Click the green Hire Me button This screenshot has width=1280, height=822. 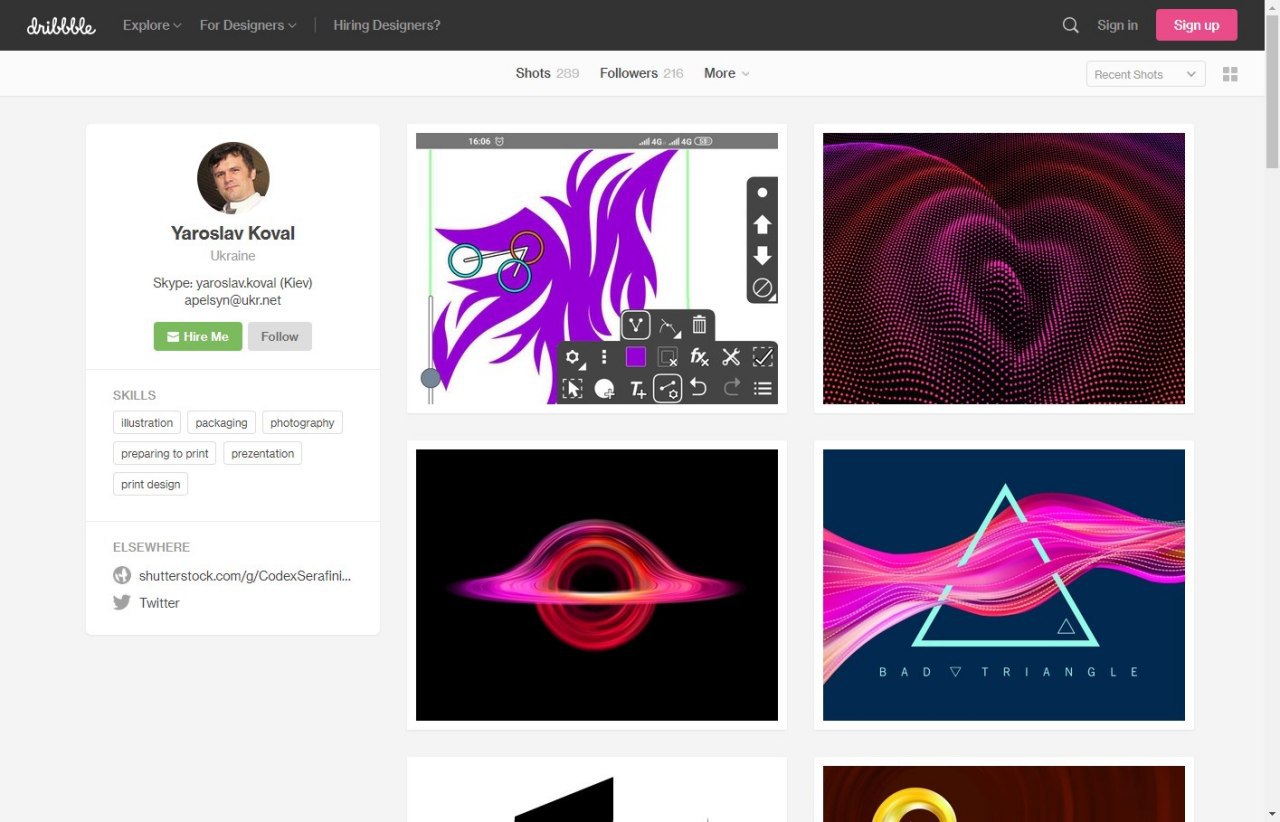198,336
